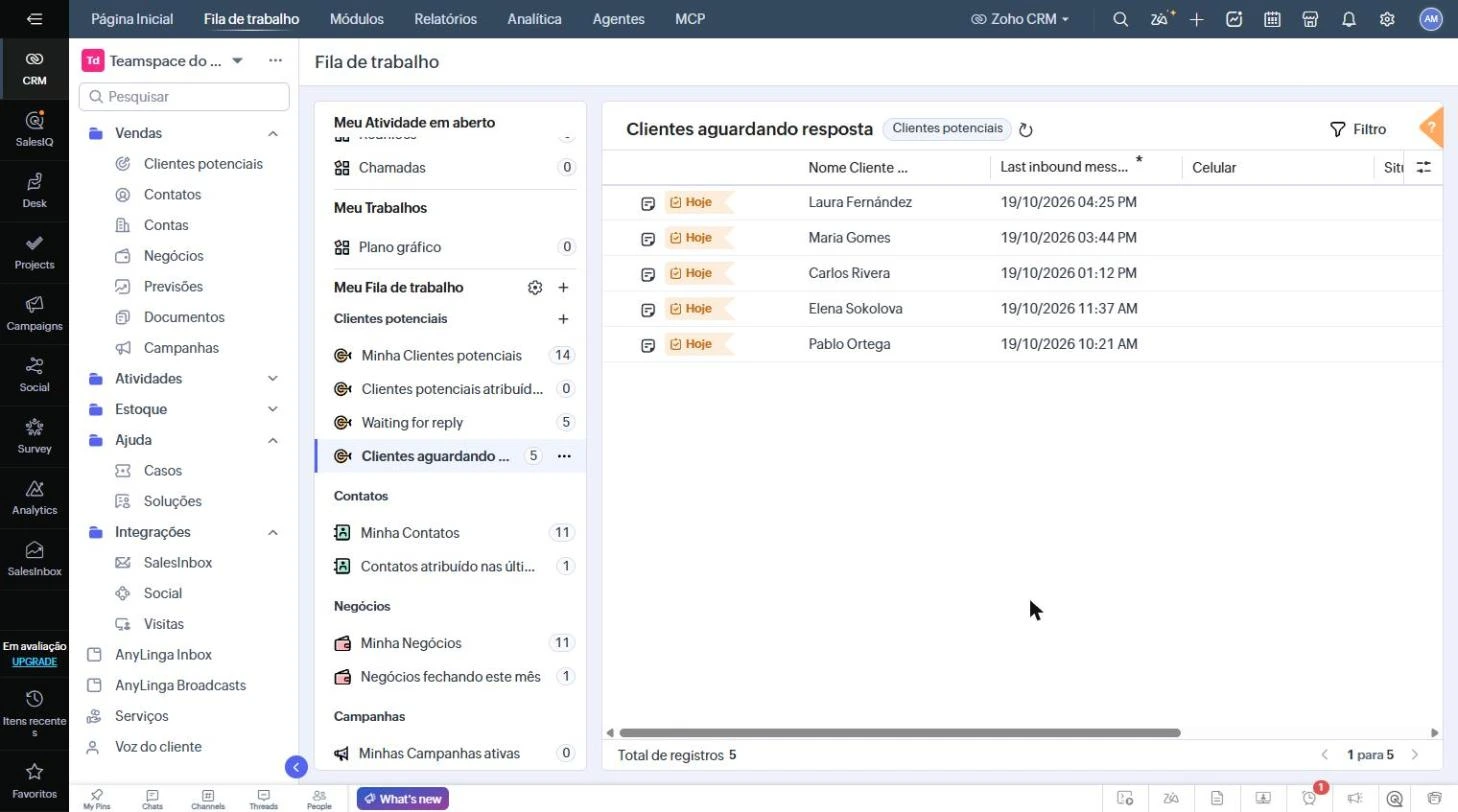This screenshot has width=1458, height=812.
Task: Open the user avatar AM
Action: 1431,19
